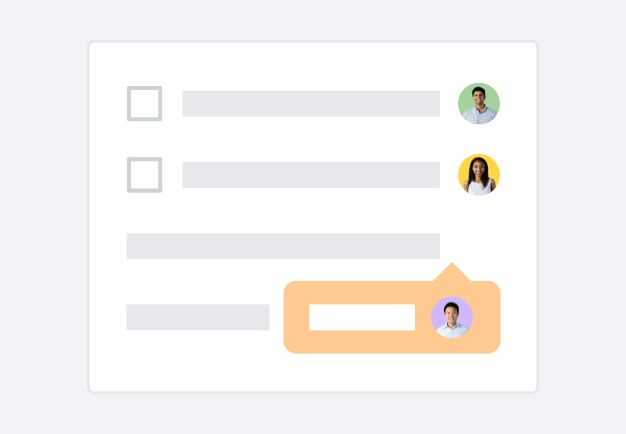The image size is (626, 434).
Task: Click the man's avatar with green background
Action: click(x=478, y=103)
